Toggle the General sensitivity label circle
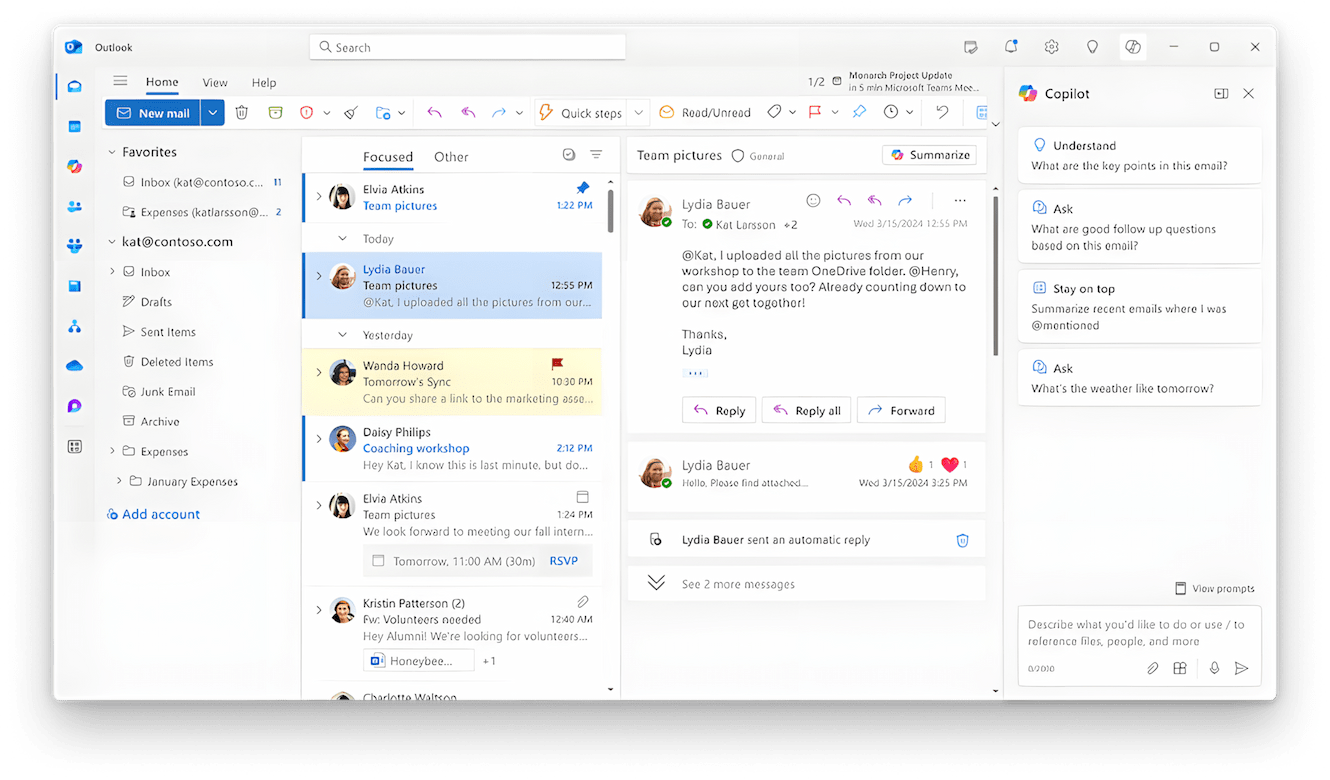The width and height of the screenshot is (1330, 780). (x=738, y=156)
